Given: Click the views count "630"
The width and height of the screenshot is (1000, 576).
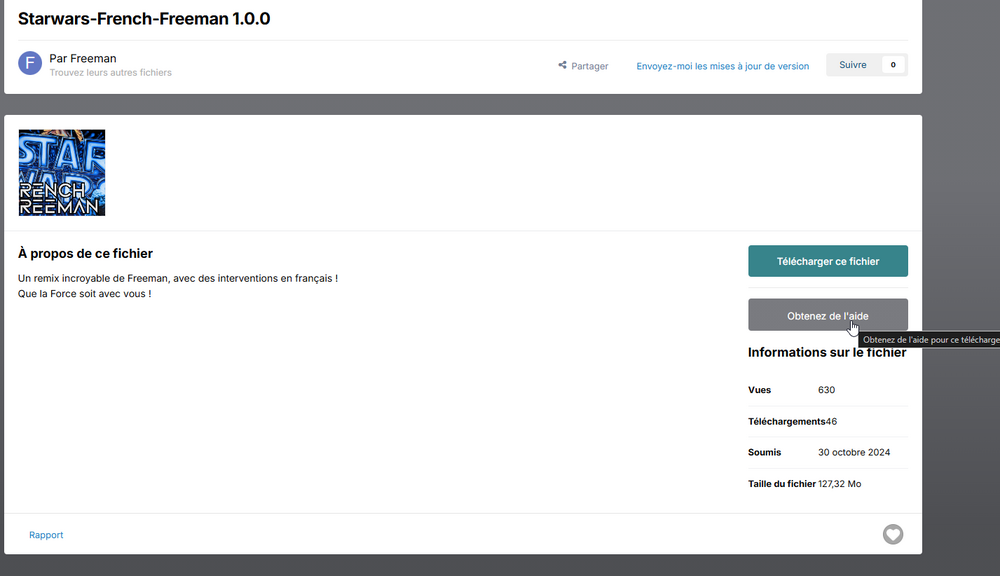Looking at the screenshot, I should pos(826,390).
